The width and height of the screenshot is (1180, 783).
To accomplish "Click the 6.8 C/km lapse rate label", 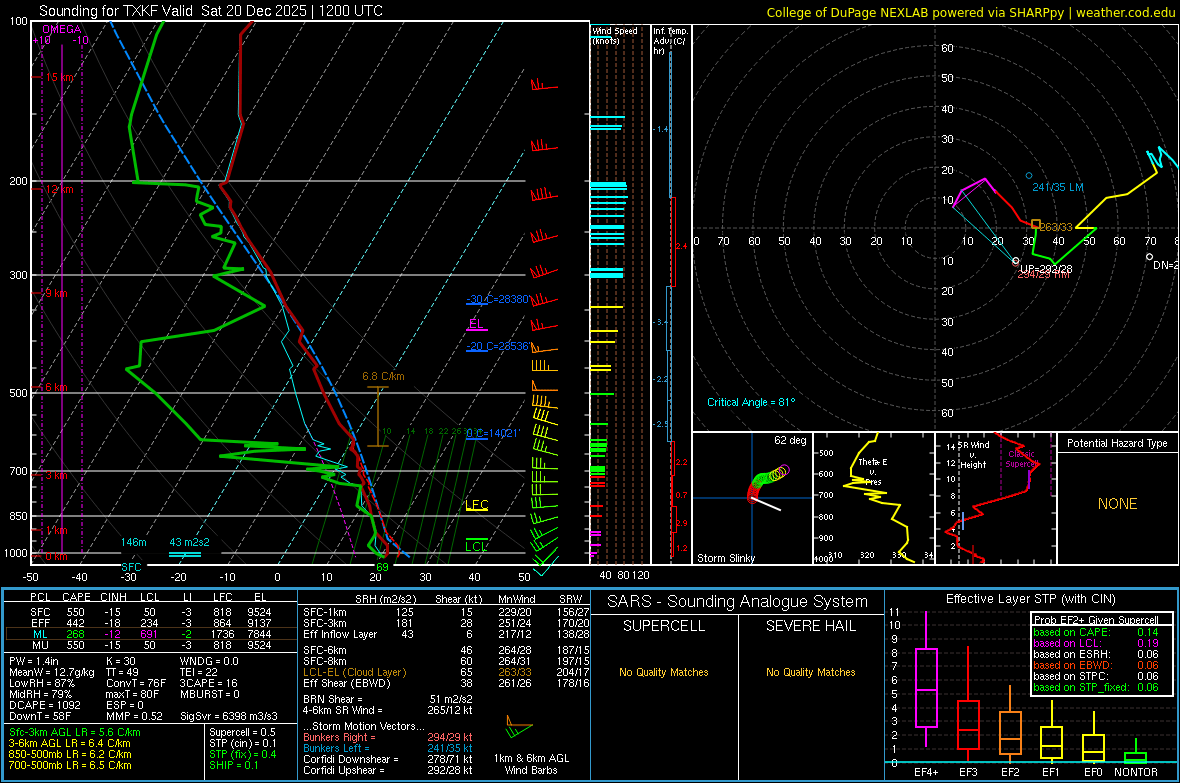I will pyautogui.click(x=383, y=376).
